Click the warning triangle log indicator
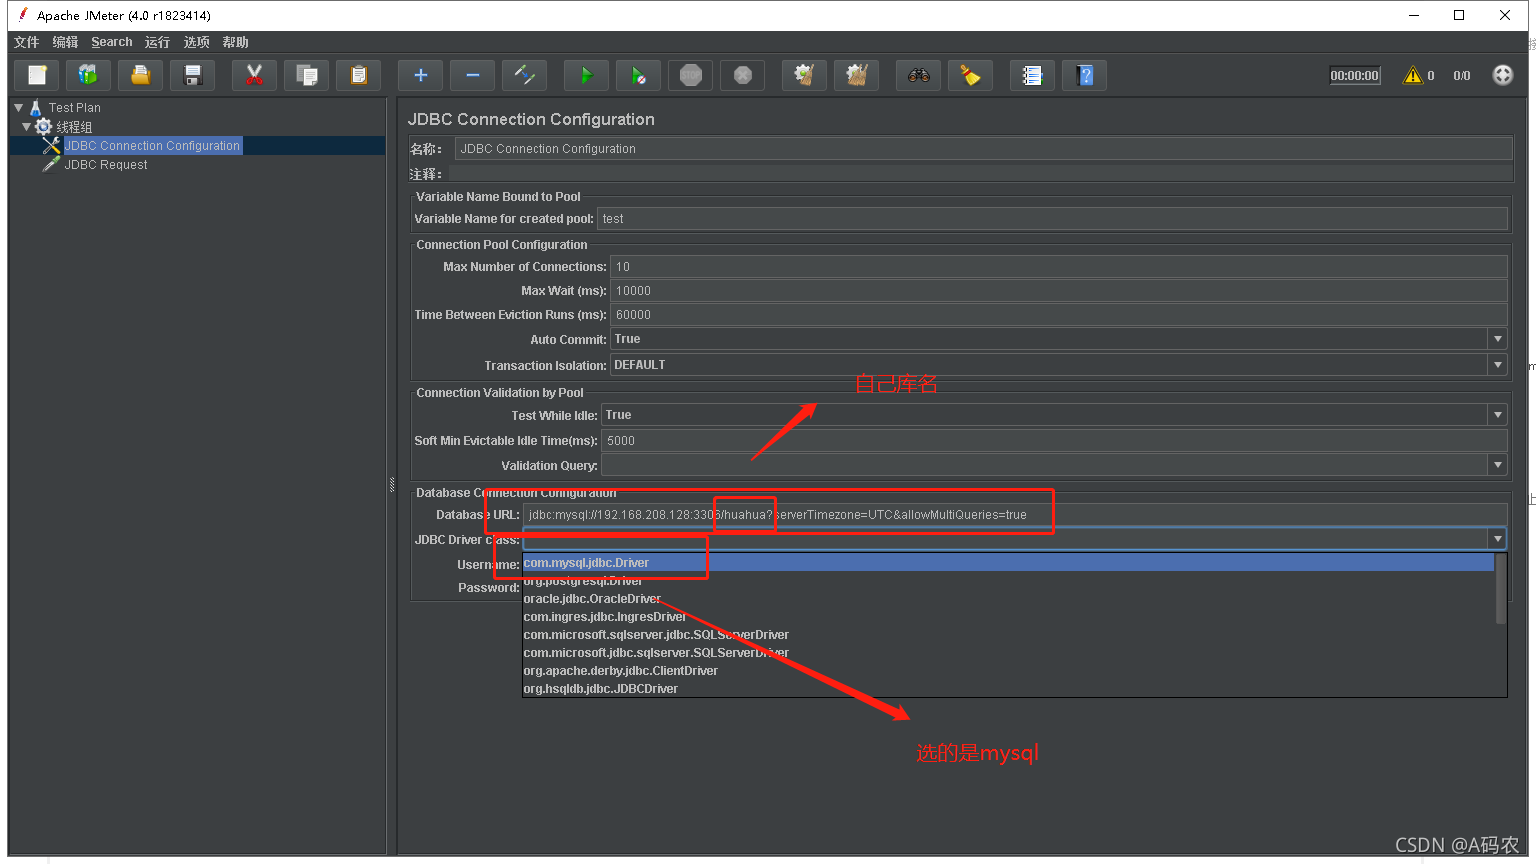The width and height of the screenshot is (1536, 864). pyautogui.click(x=1413, y=75)
